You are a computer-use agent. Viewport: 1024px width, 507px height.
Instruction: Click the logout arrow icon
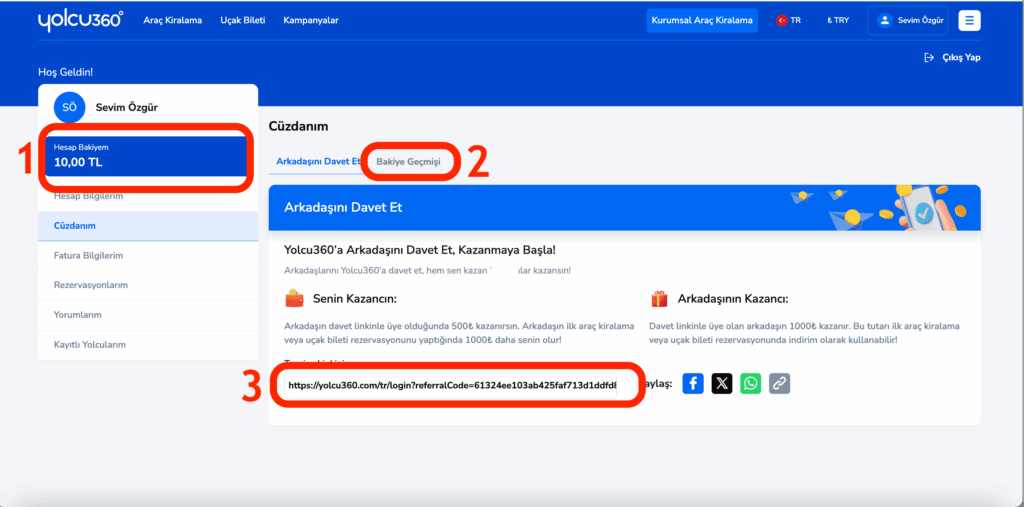(x=929, y=57)
